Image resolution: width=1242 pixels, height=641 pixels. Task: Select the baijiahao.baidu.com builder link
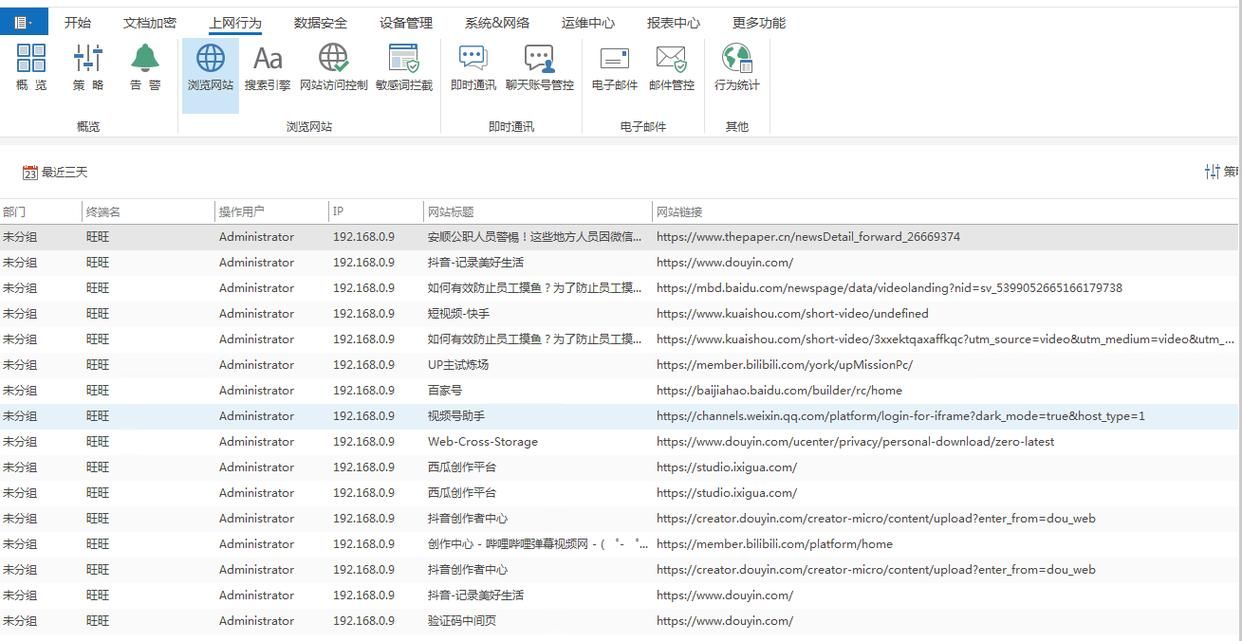pyautogui.click(x=779, y=391)
